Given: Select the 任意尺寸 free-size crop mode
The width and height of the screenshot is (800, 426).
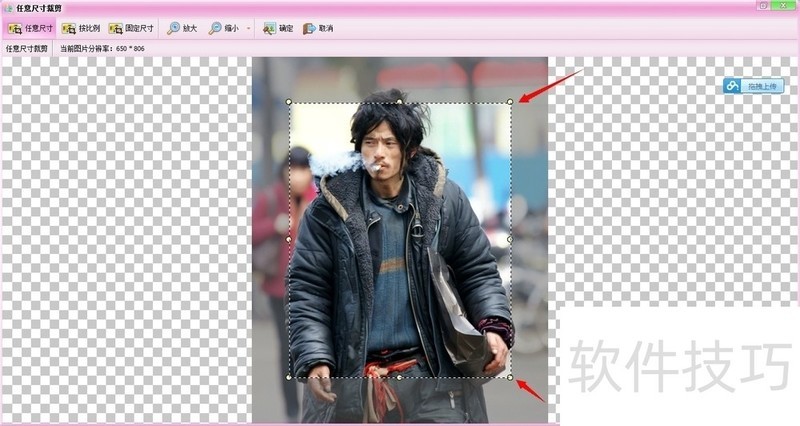Looking at the screenshot, I should (x=31, y=29).
